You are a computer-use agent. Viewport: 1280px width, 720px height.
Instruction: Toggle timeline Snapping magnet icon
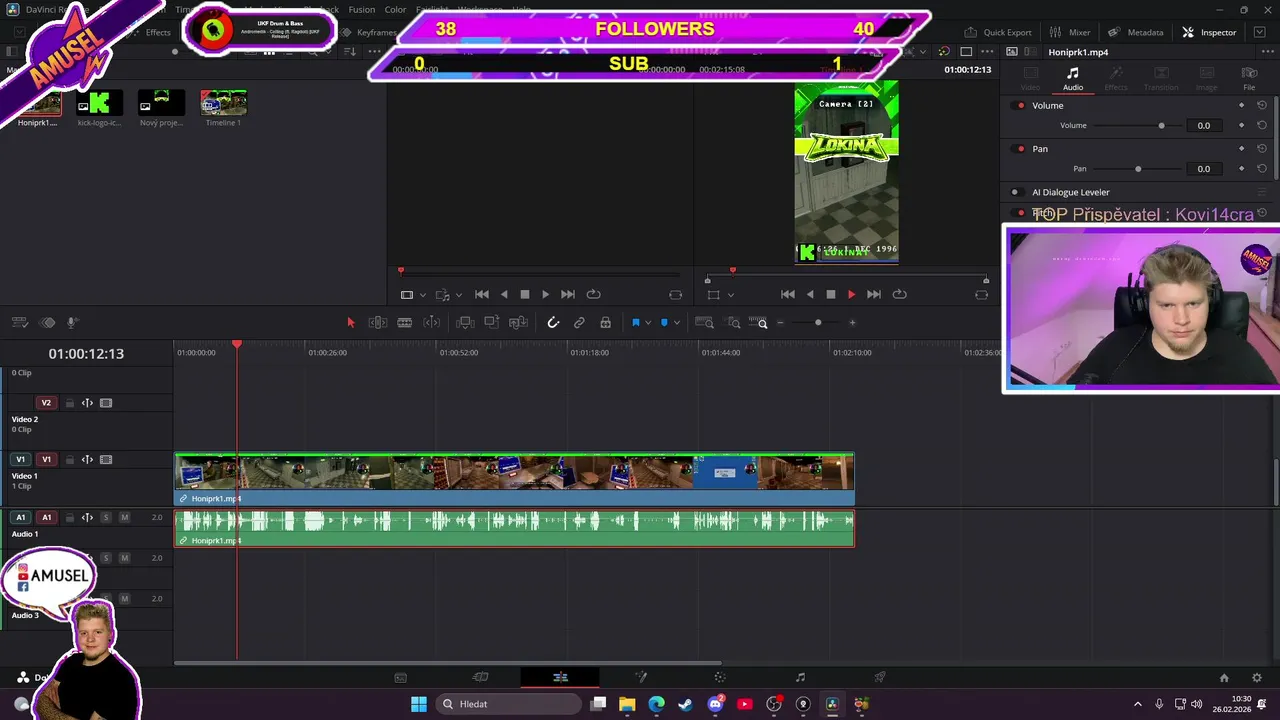[x=553, y=322]
